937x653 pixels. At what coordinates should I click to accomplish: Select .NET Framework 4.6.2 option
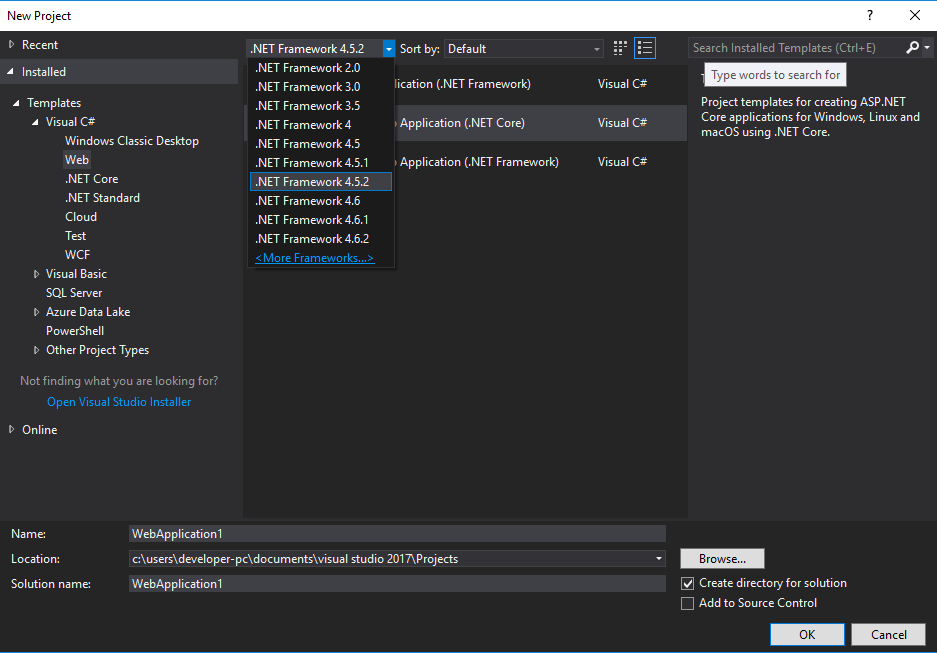[x=321, y=239]
